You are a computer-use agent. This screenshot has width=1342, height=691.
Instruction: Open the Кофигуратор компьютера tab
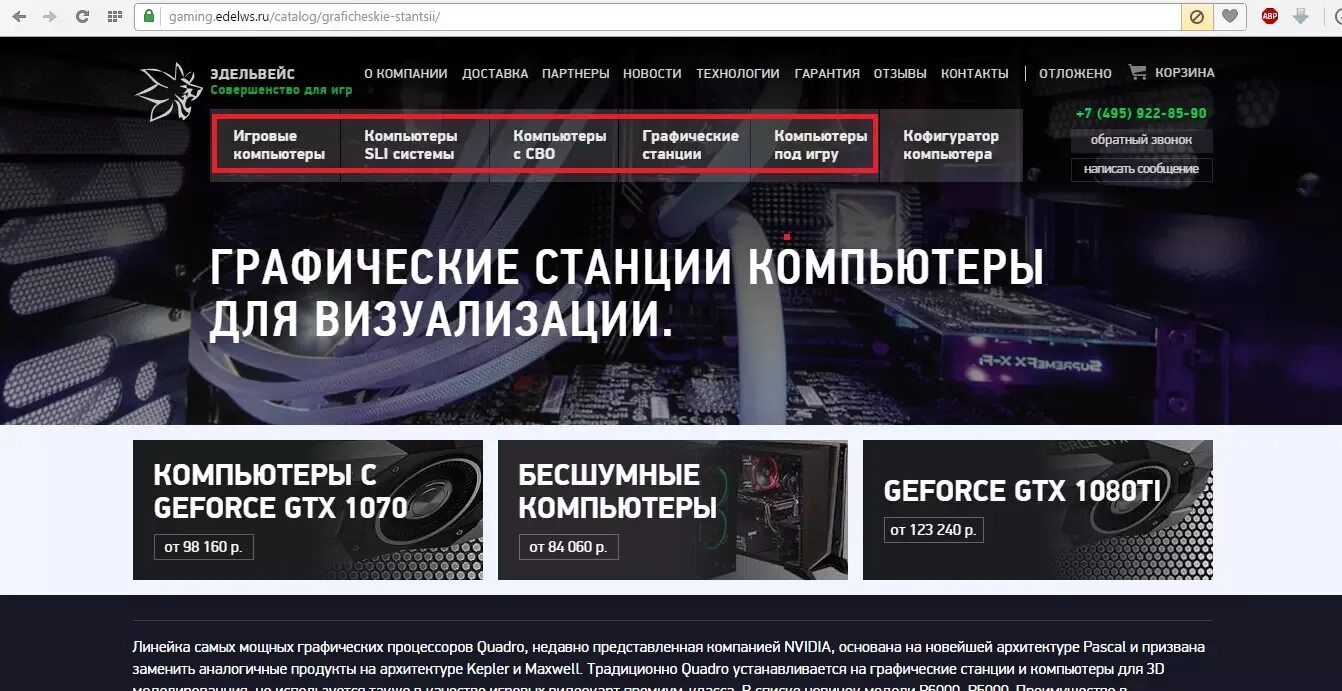[951, 145]
